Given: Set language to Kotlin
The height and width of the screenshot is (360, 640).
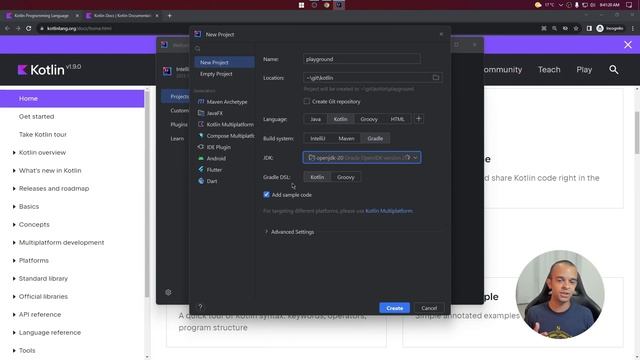Looking at the screenshot, I should (x=340, y=119).
